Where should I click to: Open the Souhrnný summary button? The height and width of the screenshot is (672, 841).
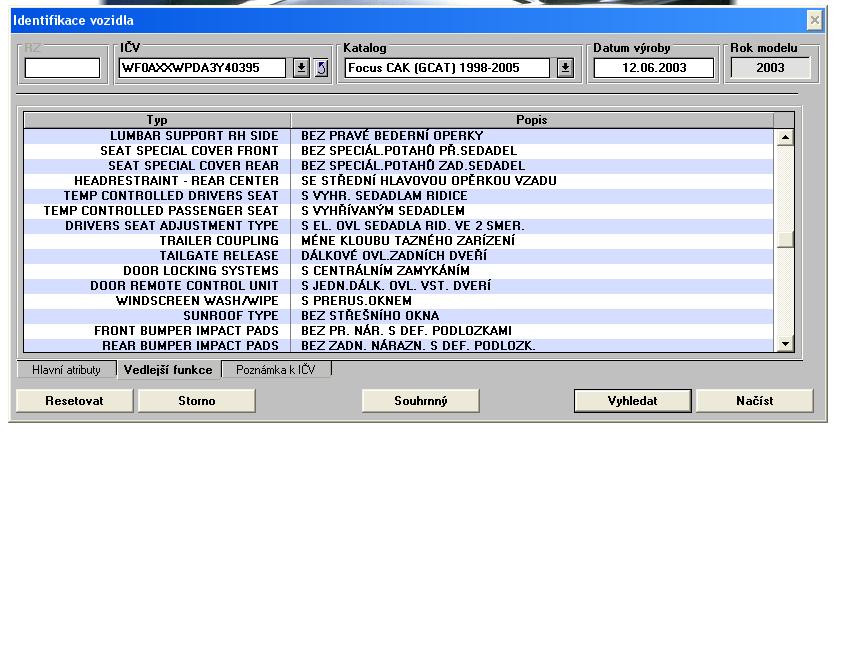pos(420,401)
